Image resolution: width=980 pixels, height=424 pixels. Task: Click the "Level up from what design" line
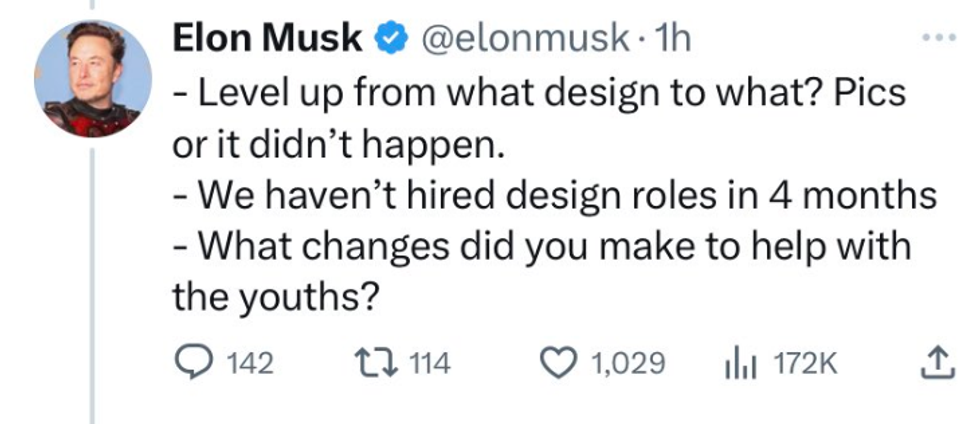(539, 95)
